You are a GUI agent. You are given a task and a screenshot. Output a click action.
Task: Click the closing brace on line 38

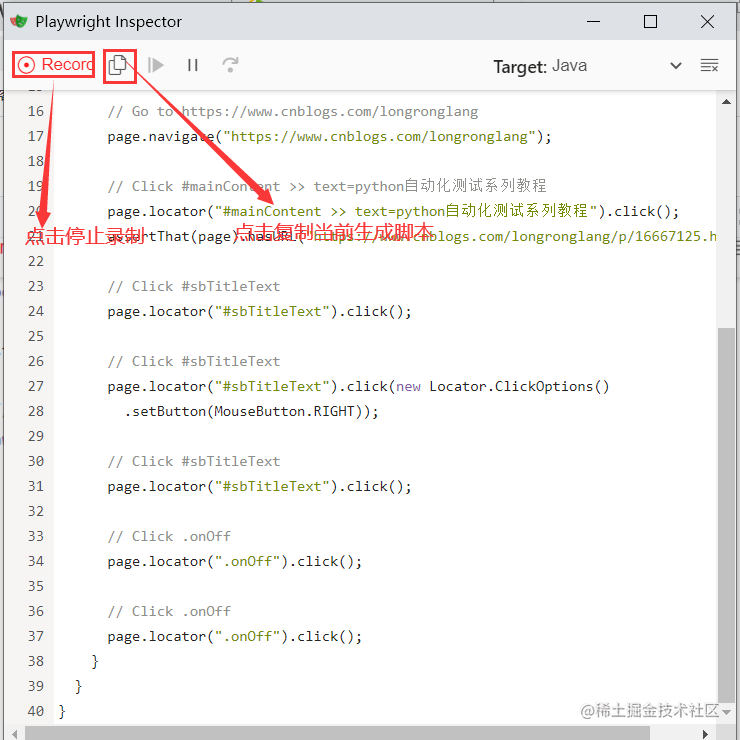pyautogui.click(x=95, y=661)
